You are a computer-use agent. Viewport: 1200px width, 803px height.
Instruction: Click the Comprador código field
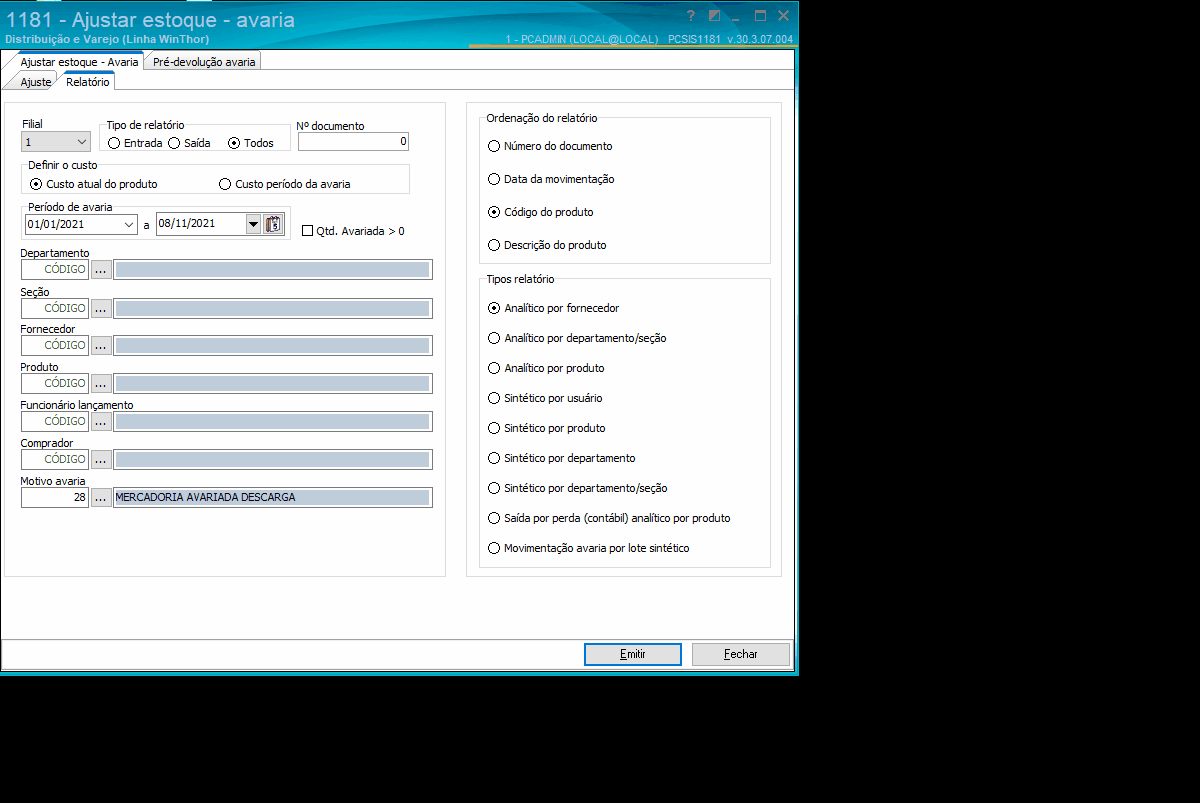(55, 459)
